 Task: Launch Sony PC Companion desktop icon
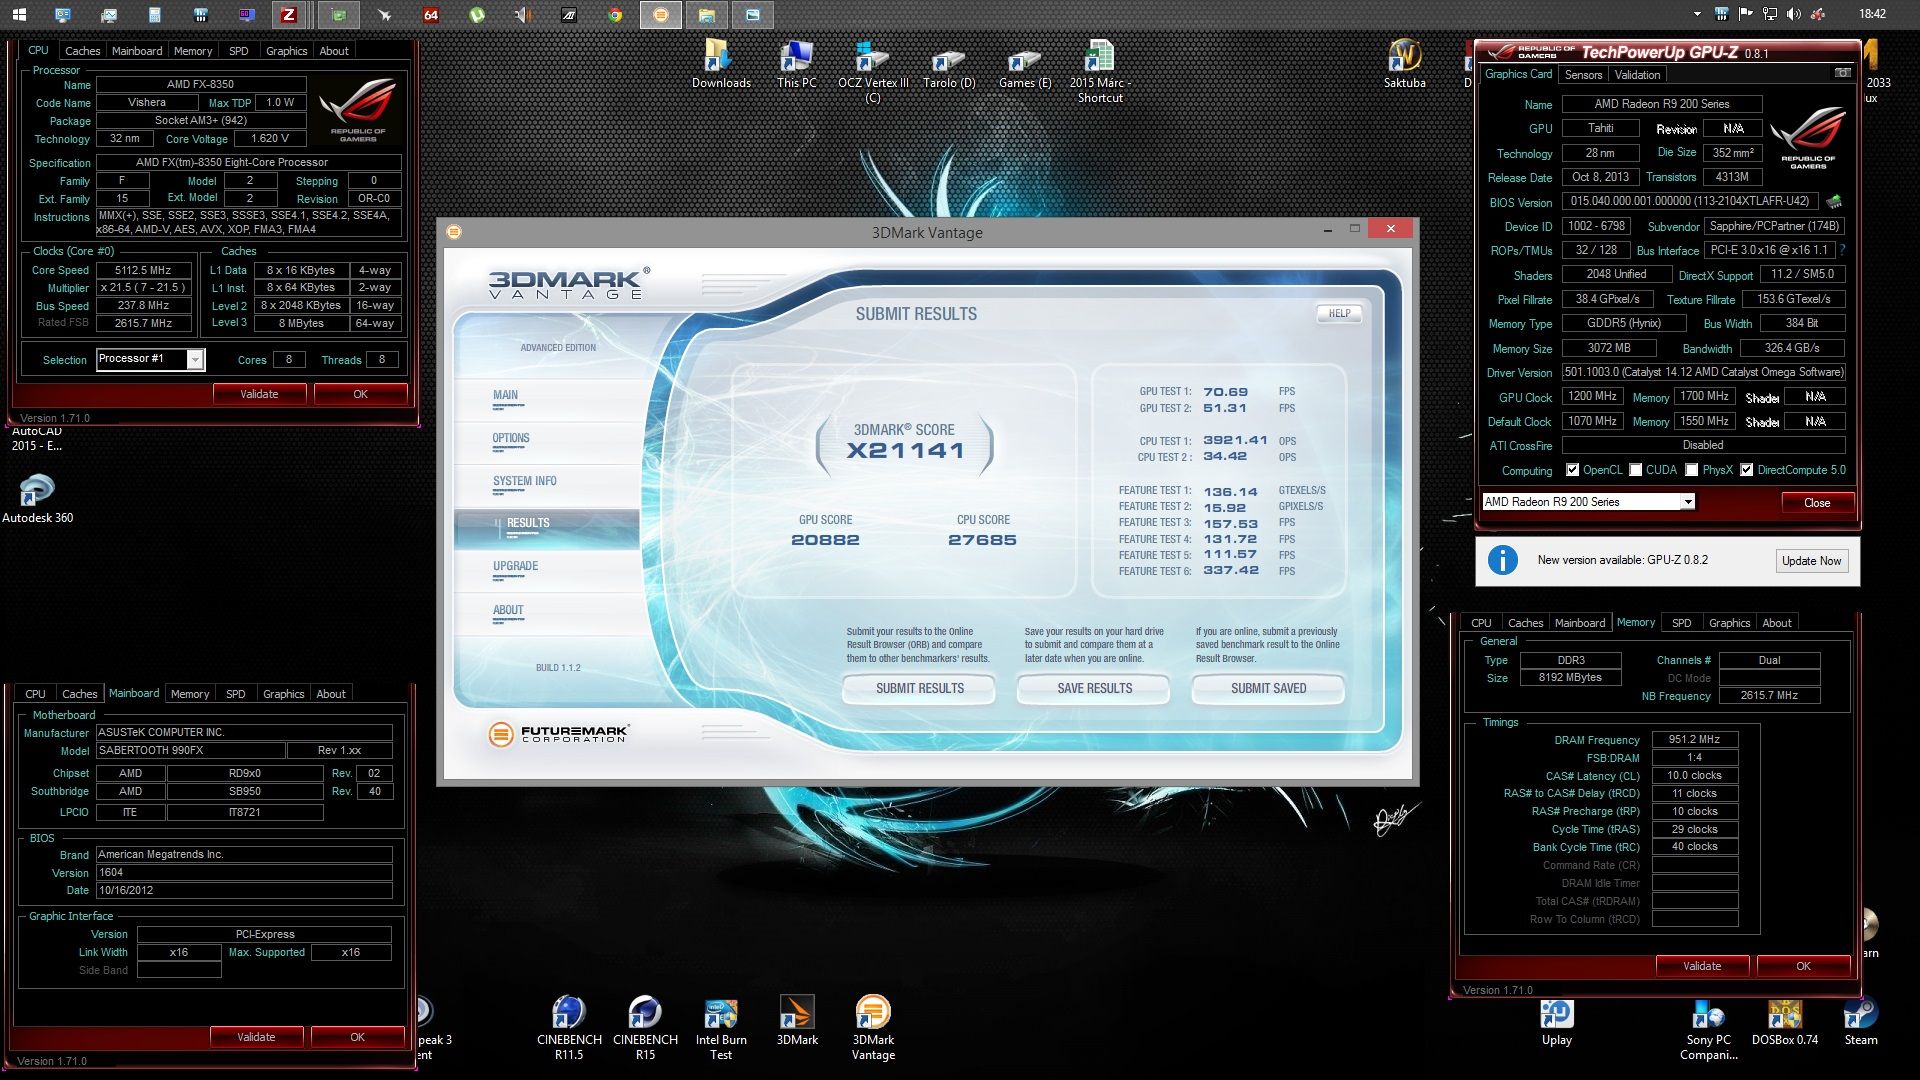(x=1708, y=1030)
